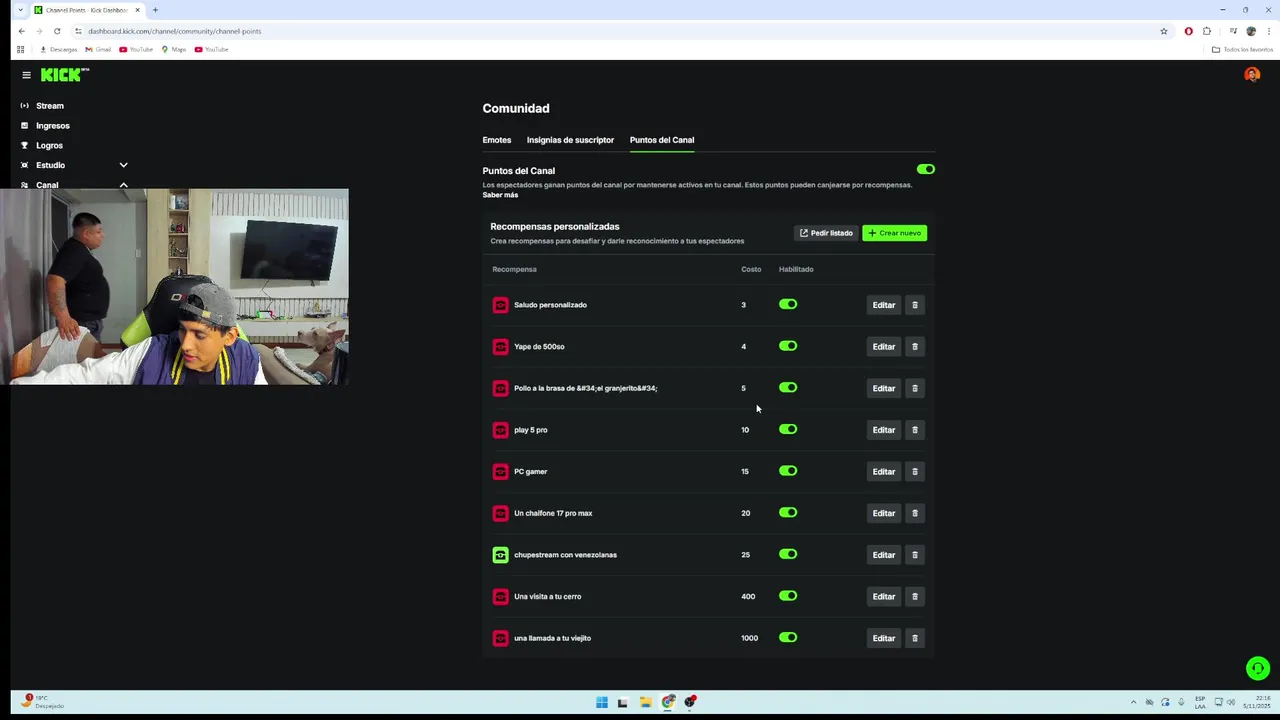Disable the Una visita a tu cerro toggle
The width and height of the screenshot is (1280, 720).
click(x=788, y=596)
